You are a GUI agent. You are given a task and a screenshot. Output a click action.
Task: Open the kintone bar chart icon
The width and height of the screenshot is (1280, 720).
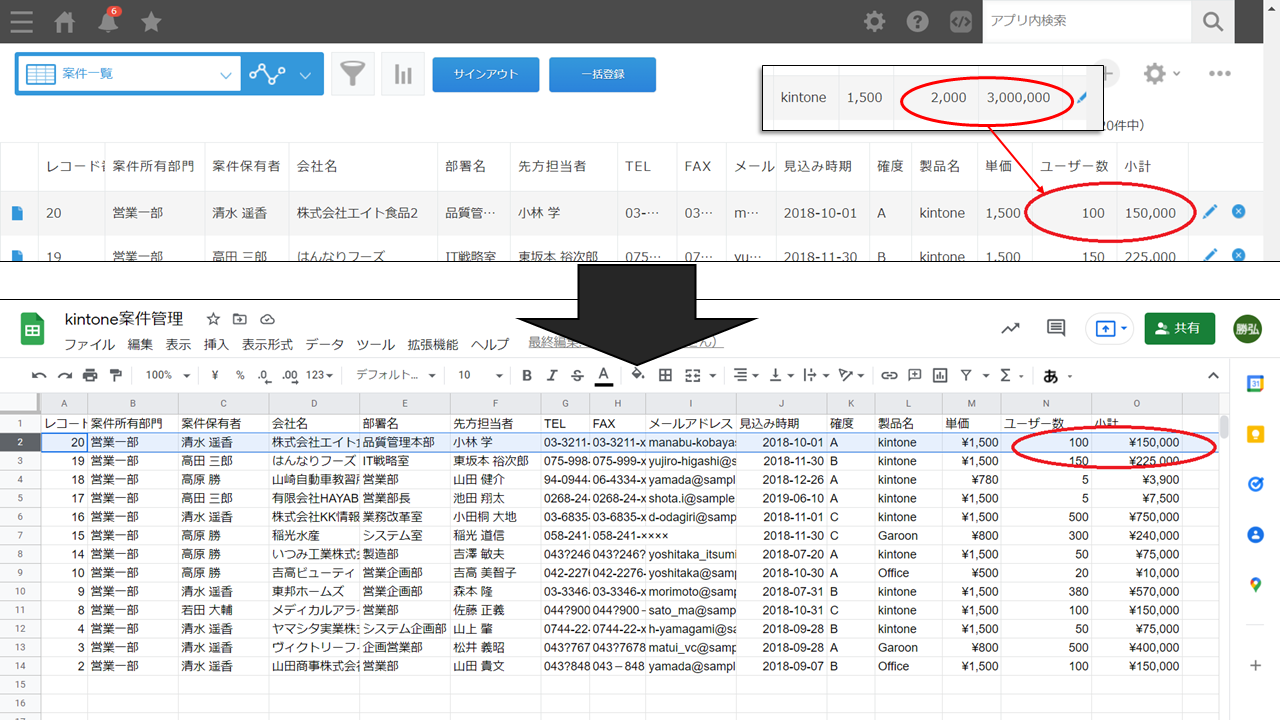(403, 75)
